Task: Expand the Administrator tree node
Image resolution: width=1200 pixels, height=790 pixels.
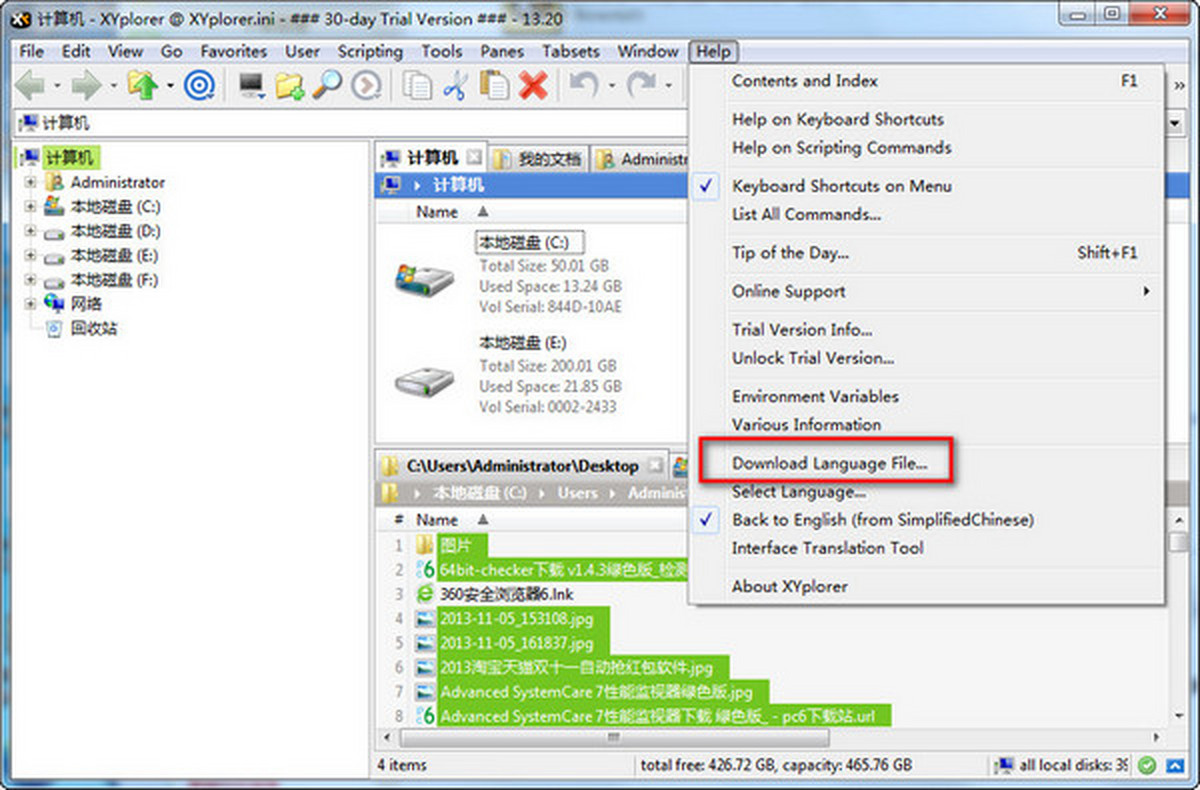Action: [30, 182]
